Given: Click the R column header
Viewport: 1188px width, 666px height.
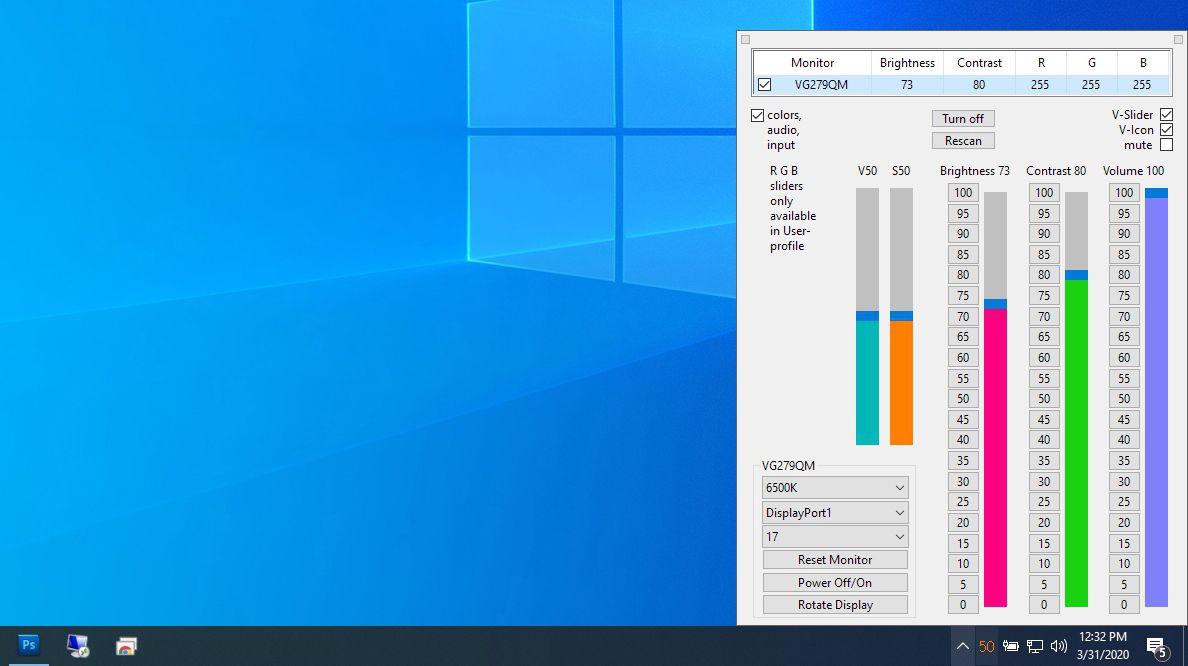Looking at the screenshot, I should click(1040, 63).
